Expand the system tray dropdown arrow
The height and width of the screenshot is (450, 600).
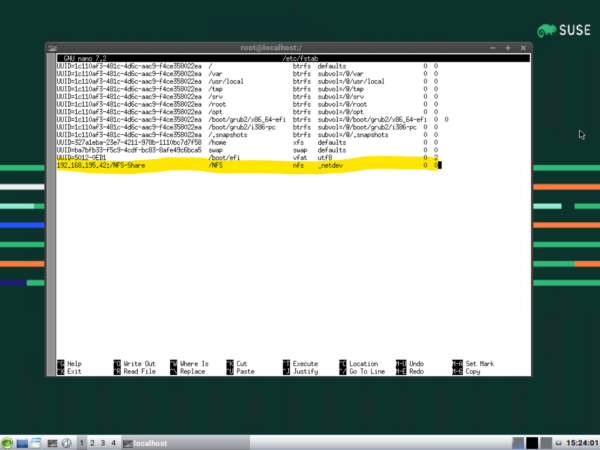[558, 443]
